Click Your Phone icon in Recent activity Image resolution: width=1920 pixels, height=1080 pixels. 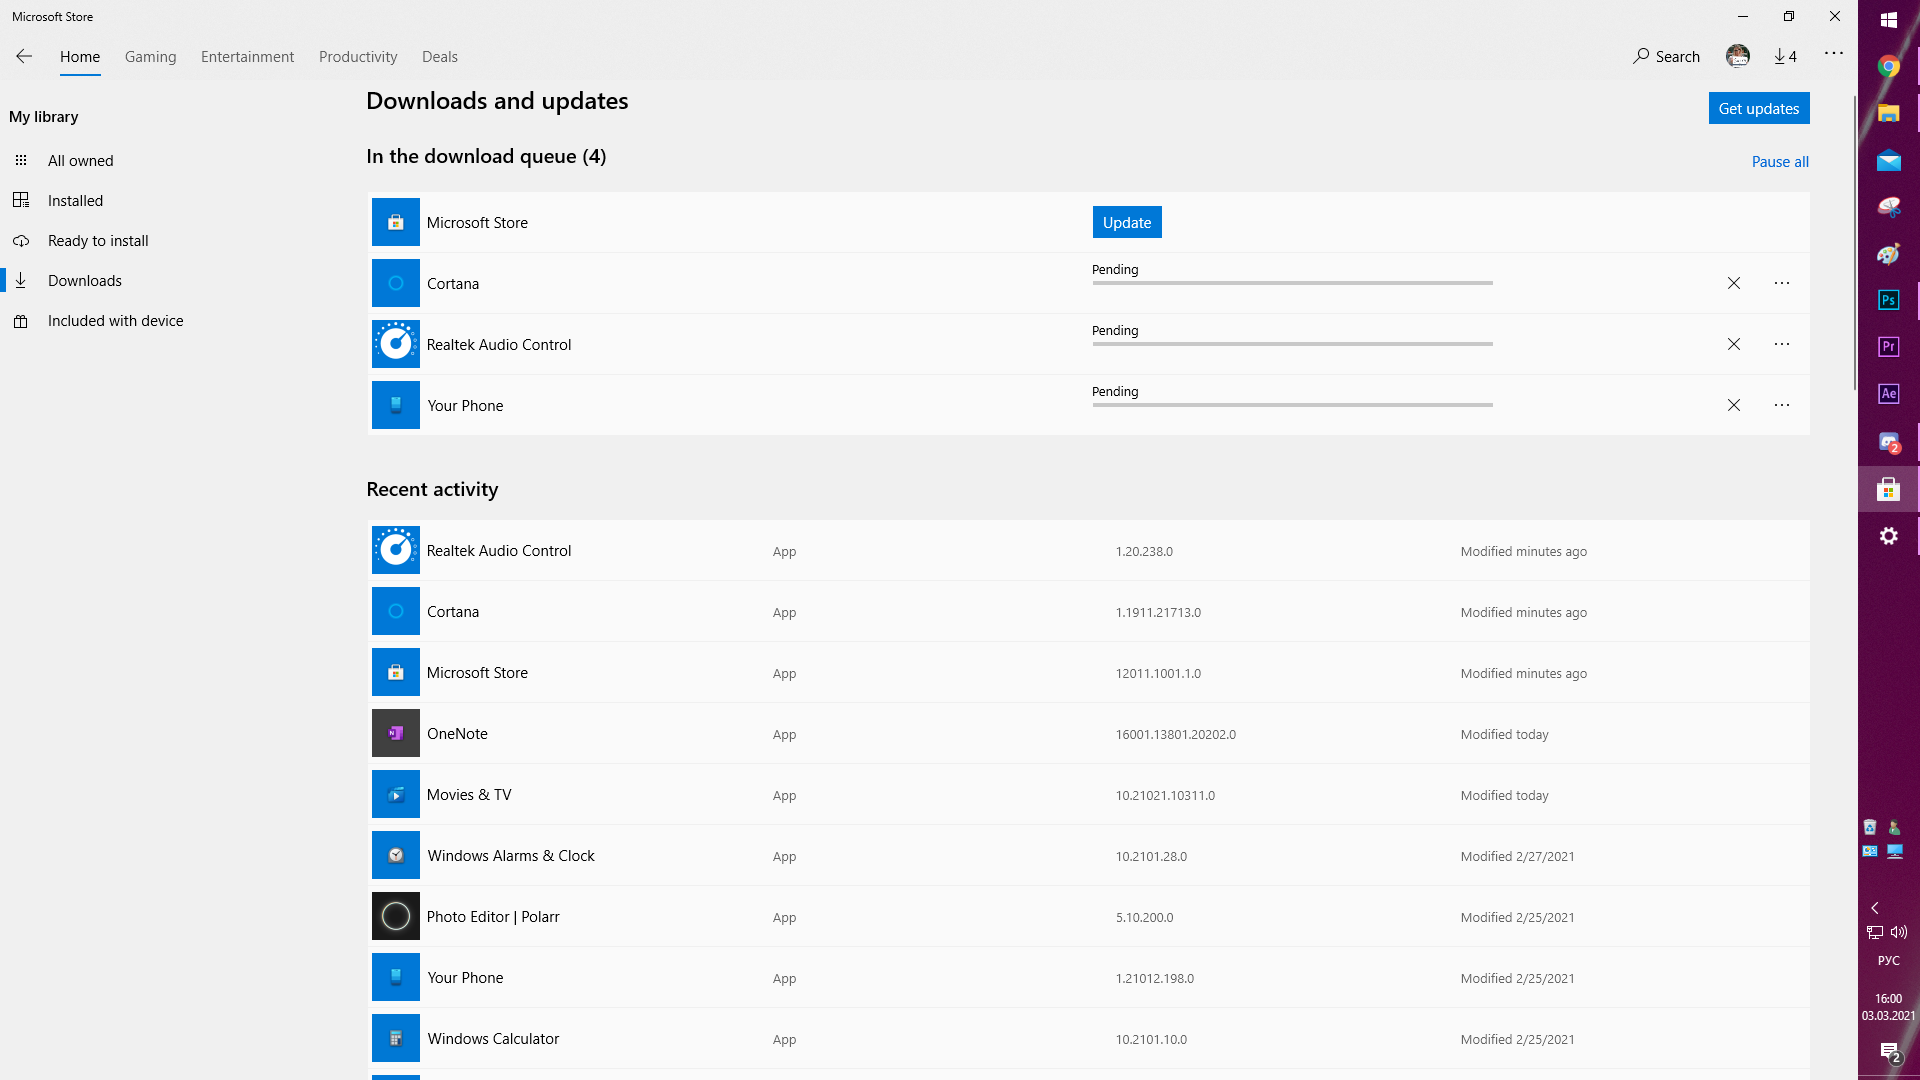click(396, 977)
